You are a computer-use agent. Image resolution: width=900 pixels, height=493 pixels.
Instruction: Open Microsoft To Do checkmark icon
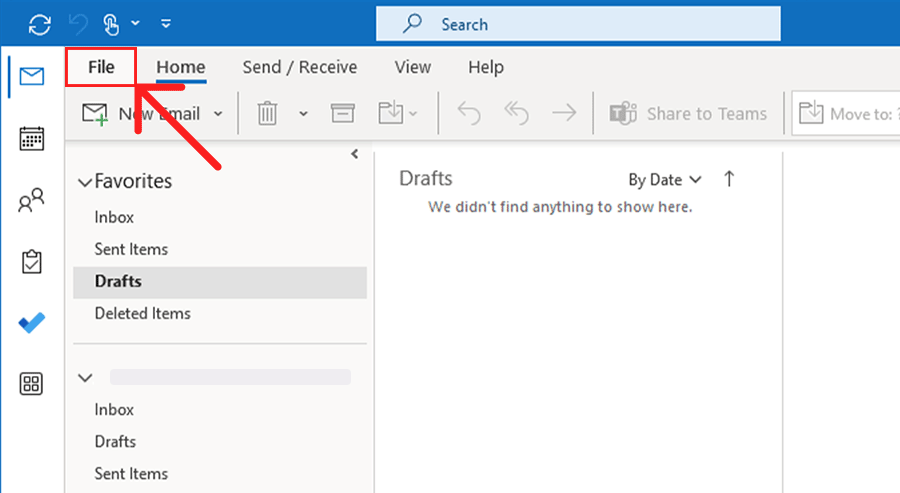click(x=32, y=323)
